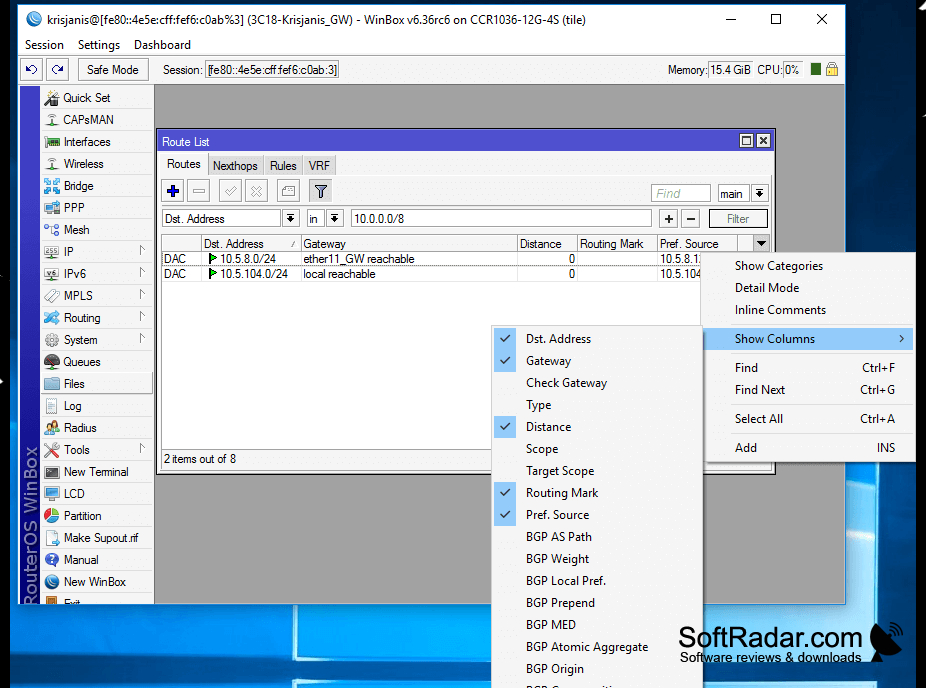Select Detail Mode from context menu
926x688 pixels.
767,288
